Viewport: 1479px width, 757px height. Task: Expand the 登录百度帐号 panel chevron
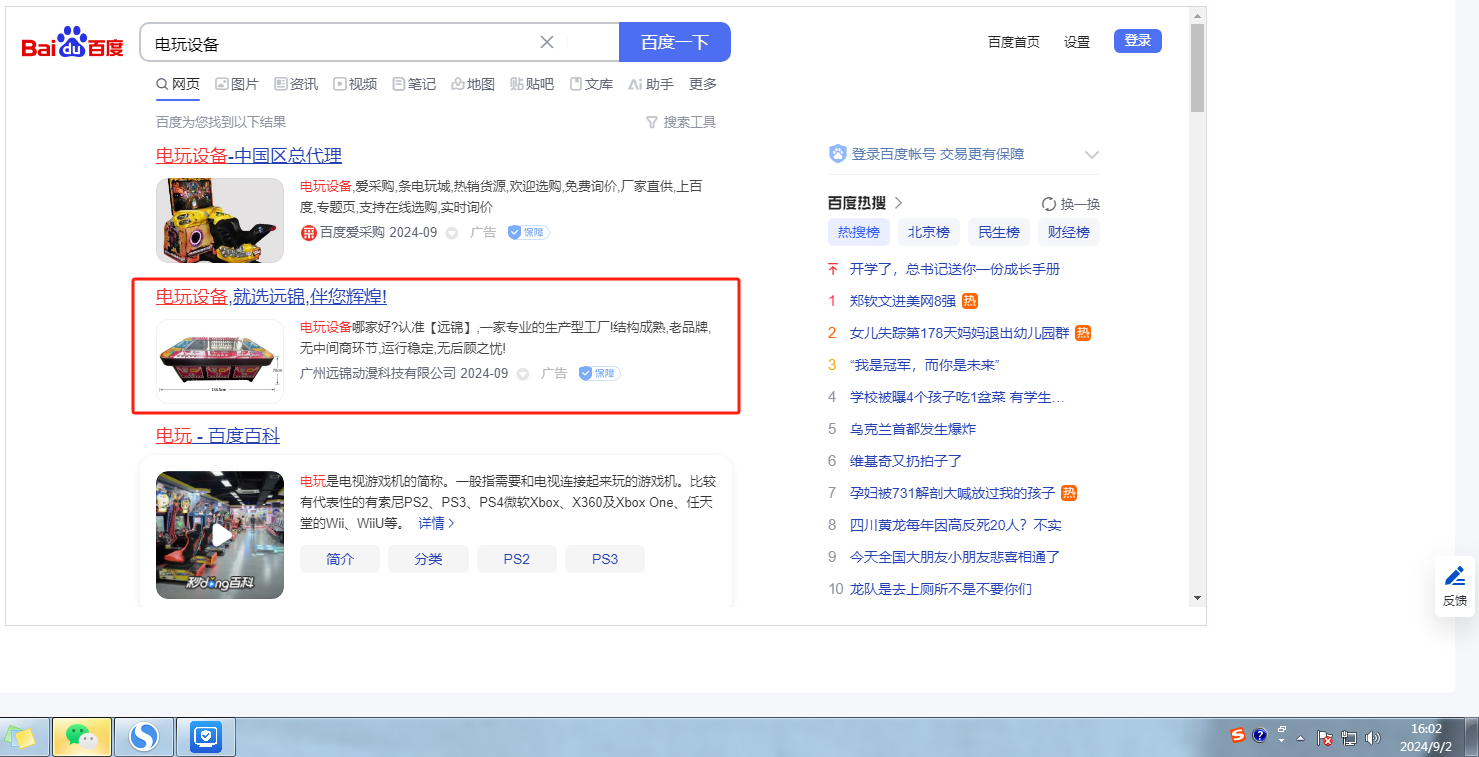1092,155
